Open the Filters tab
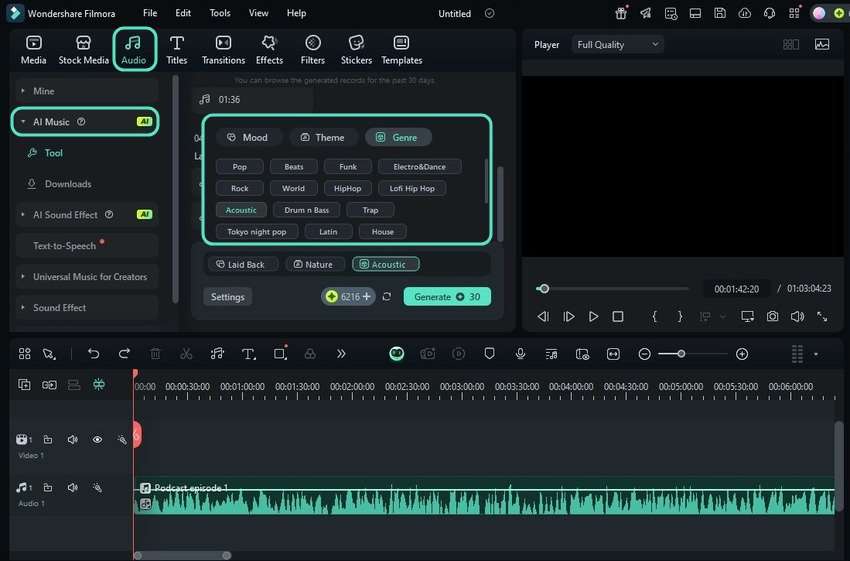 click(313, 50)
